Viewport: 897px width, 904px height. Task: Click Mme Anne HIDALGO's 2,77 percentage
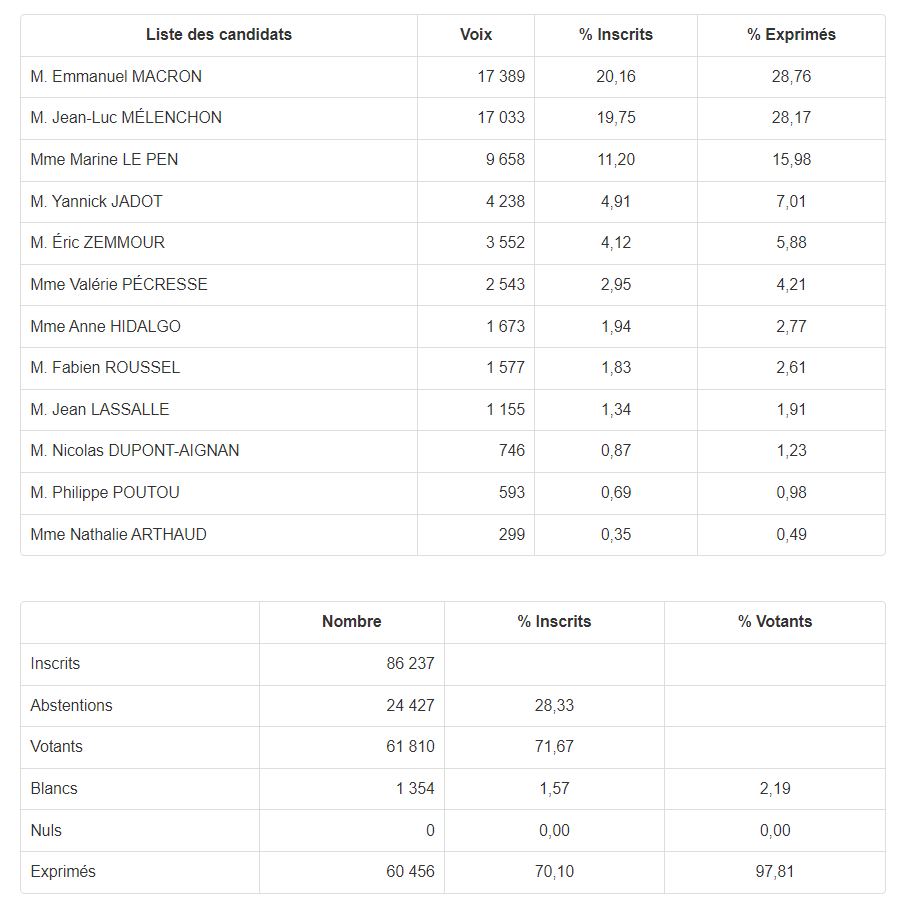pyautogui.click(x=791, y=326)
